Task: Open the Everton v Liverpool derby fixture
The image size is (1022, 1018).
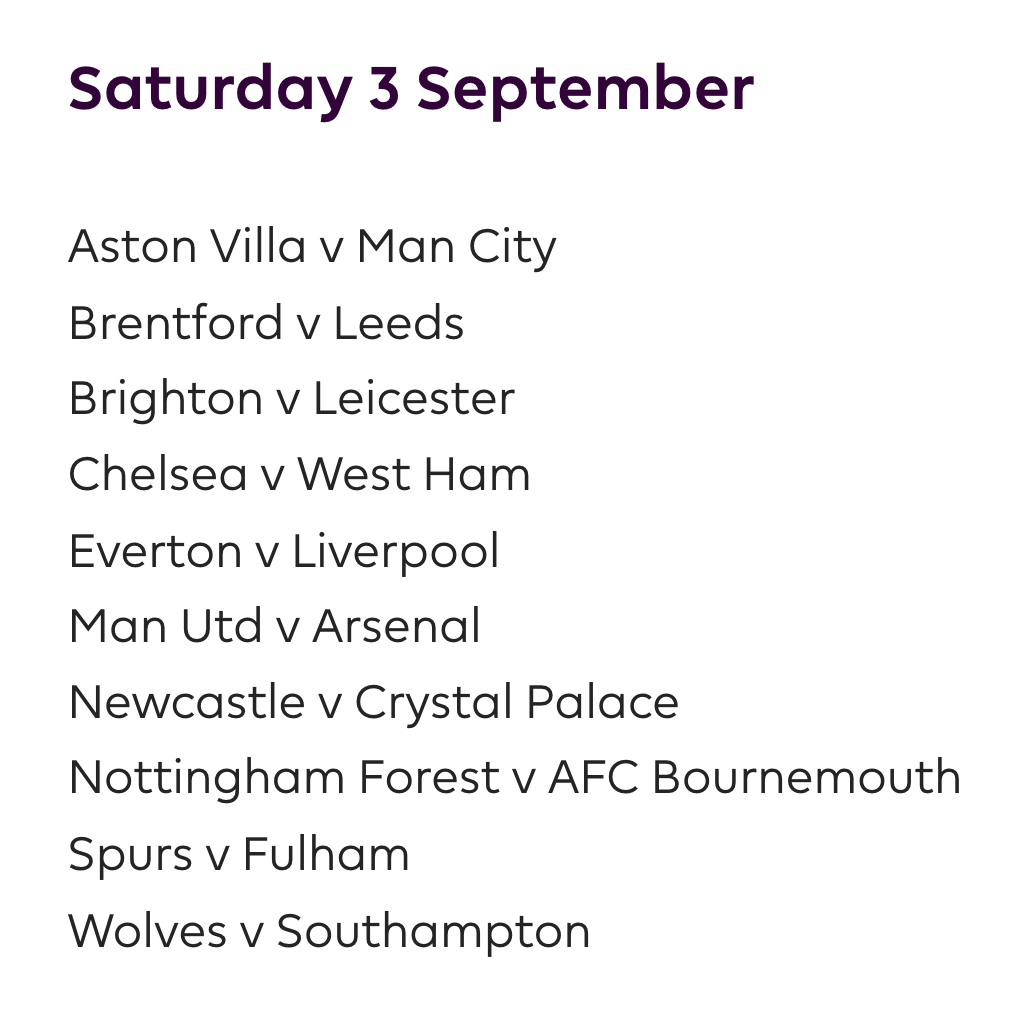Action: point(284,551)
